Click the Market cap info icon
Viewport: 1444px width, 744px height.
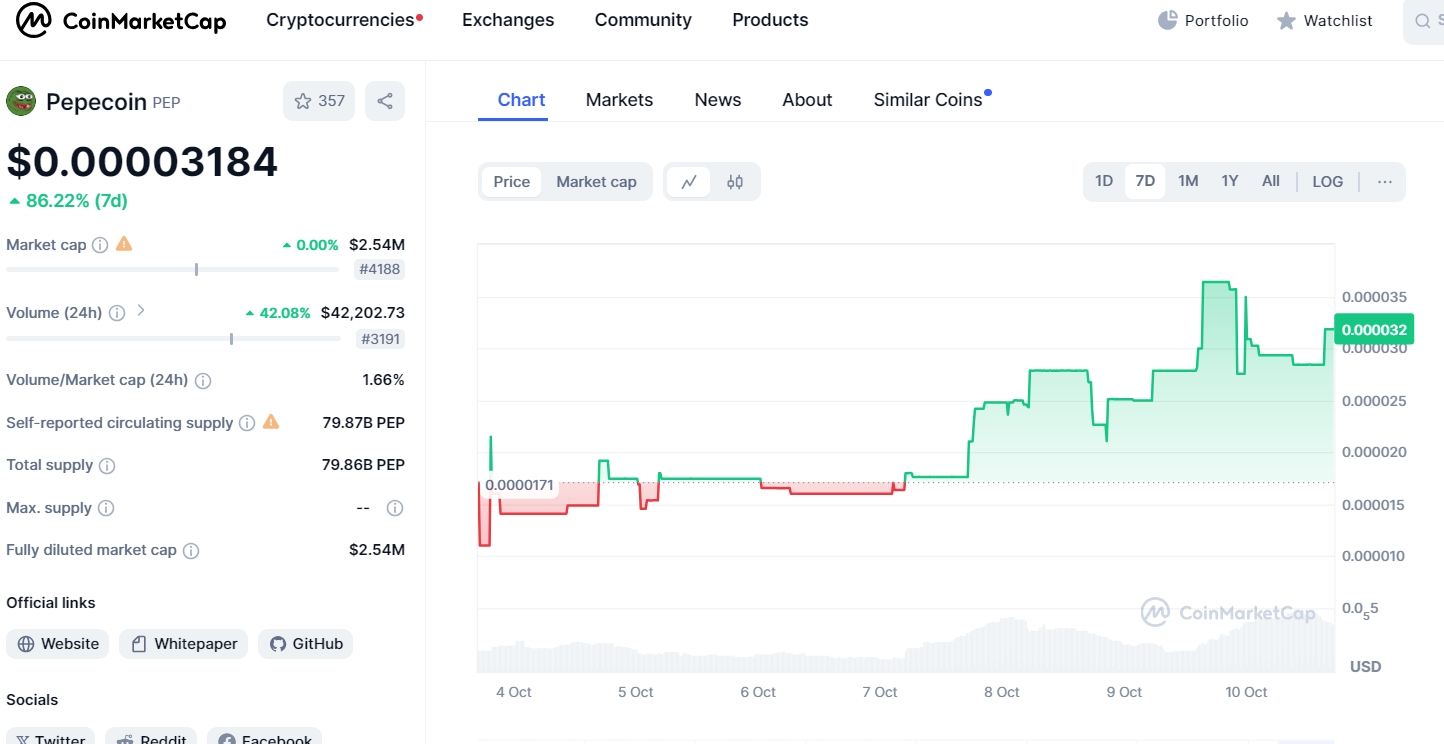pos(100,244)
